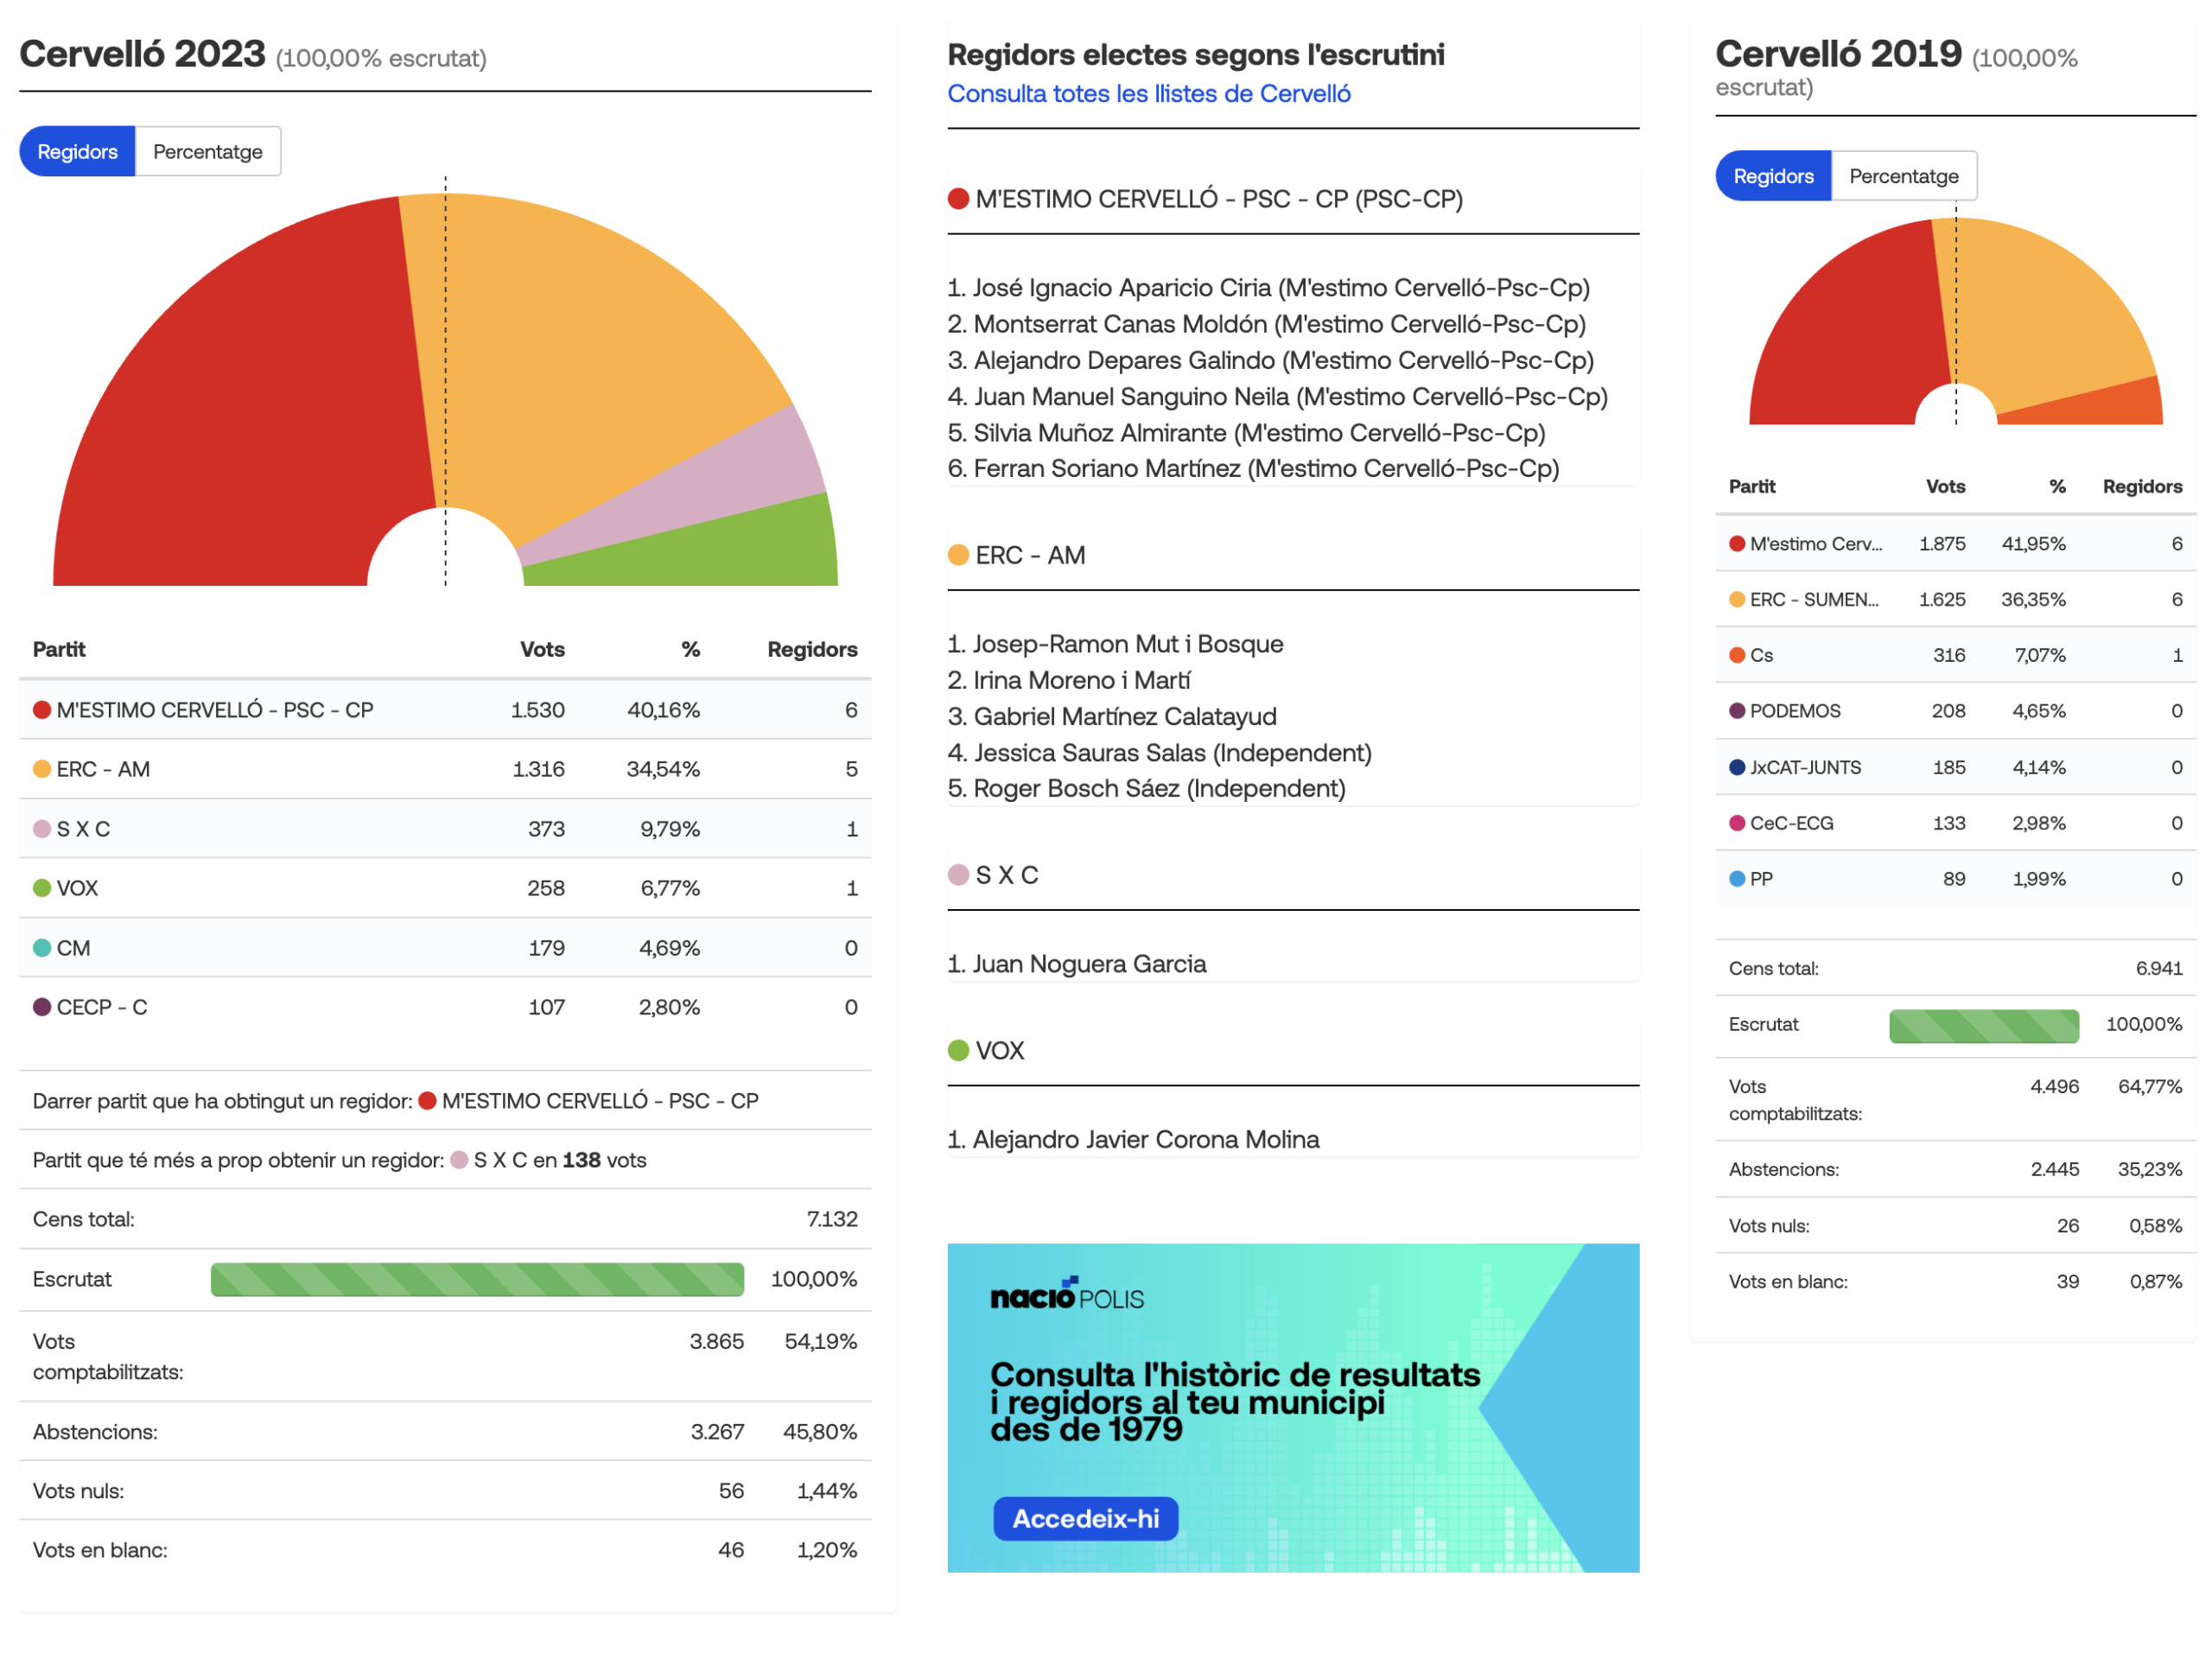Switch to Percentatge tab in Cervelló 2023
This screenshot has height=1679, width=2212.
[208, 152]
